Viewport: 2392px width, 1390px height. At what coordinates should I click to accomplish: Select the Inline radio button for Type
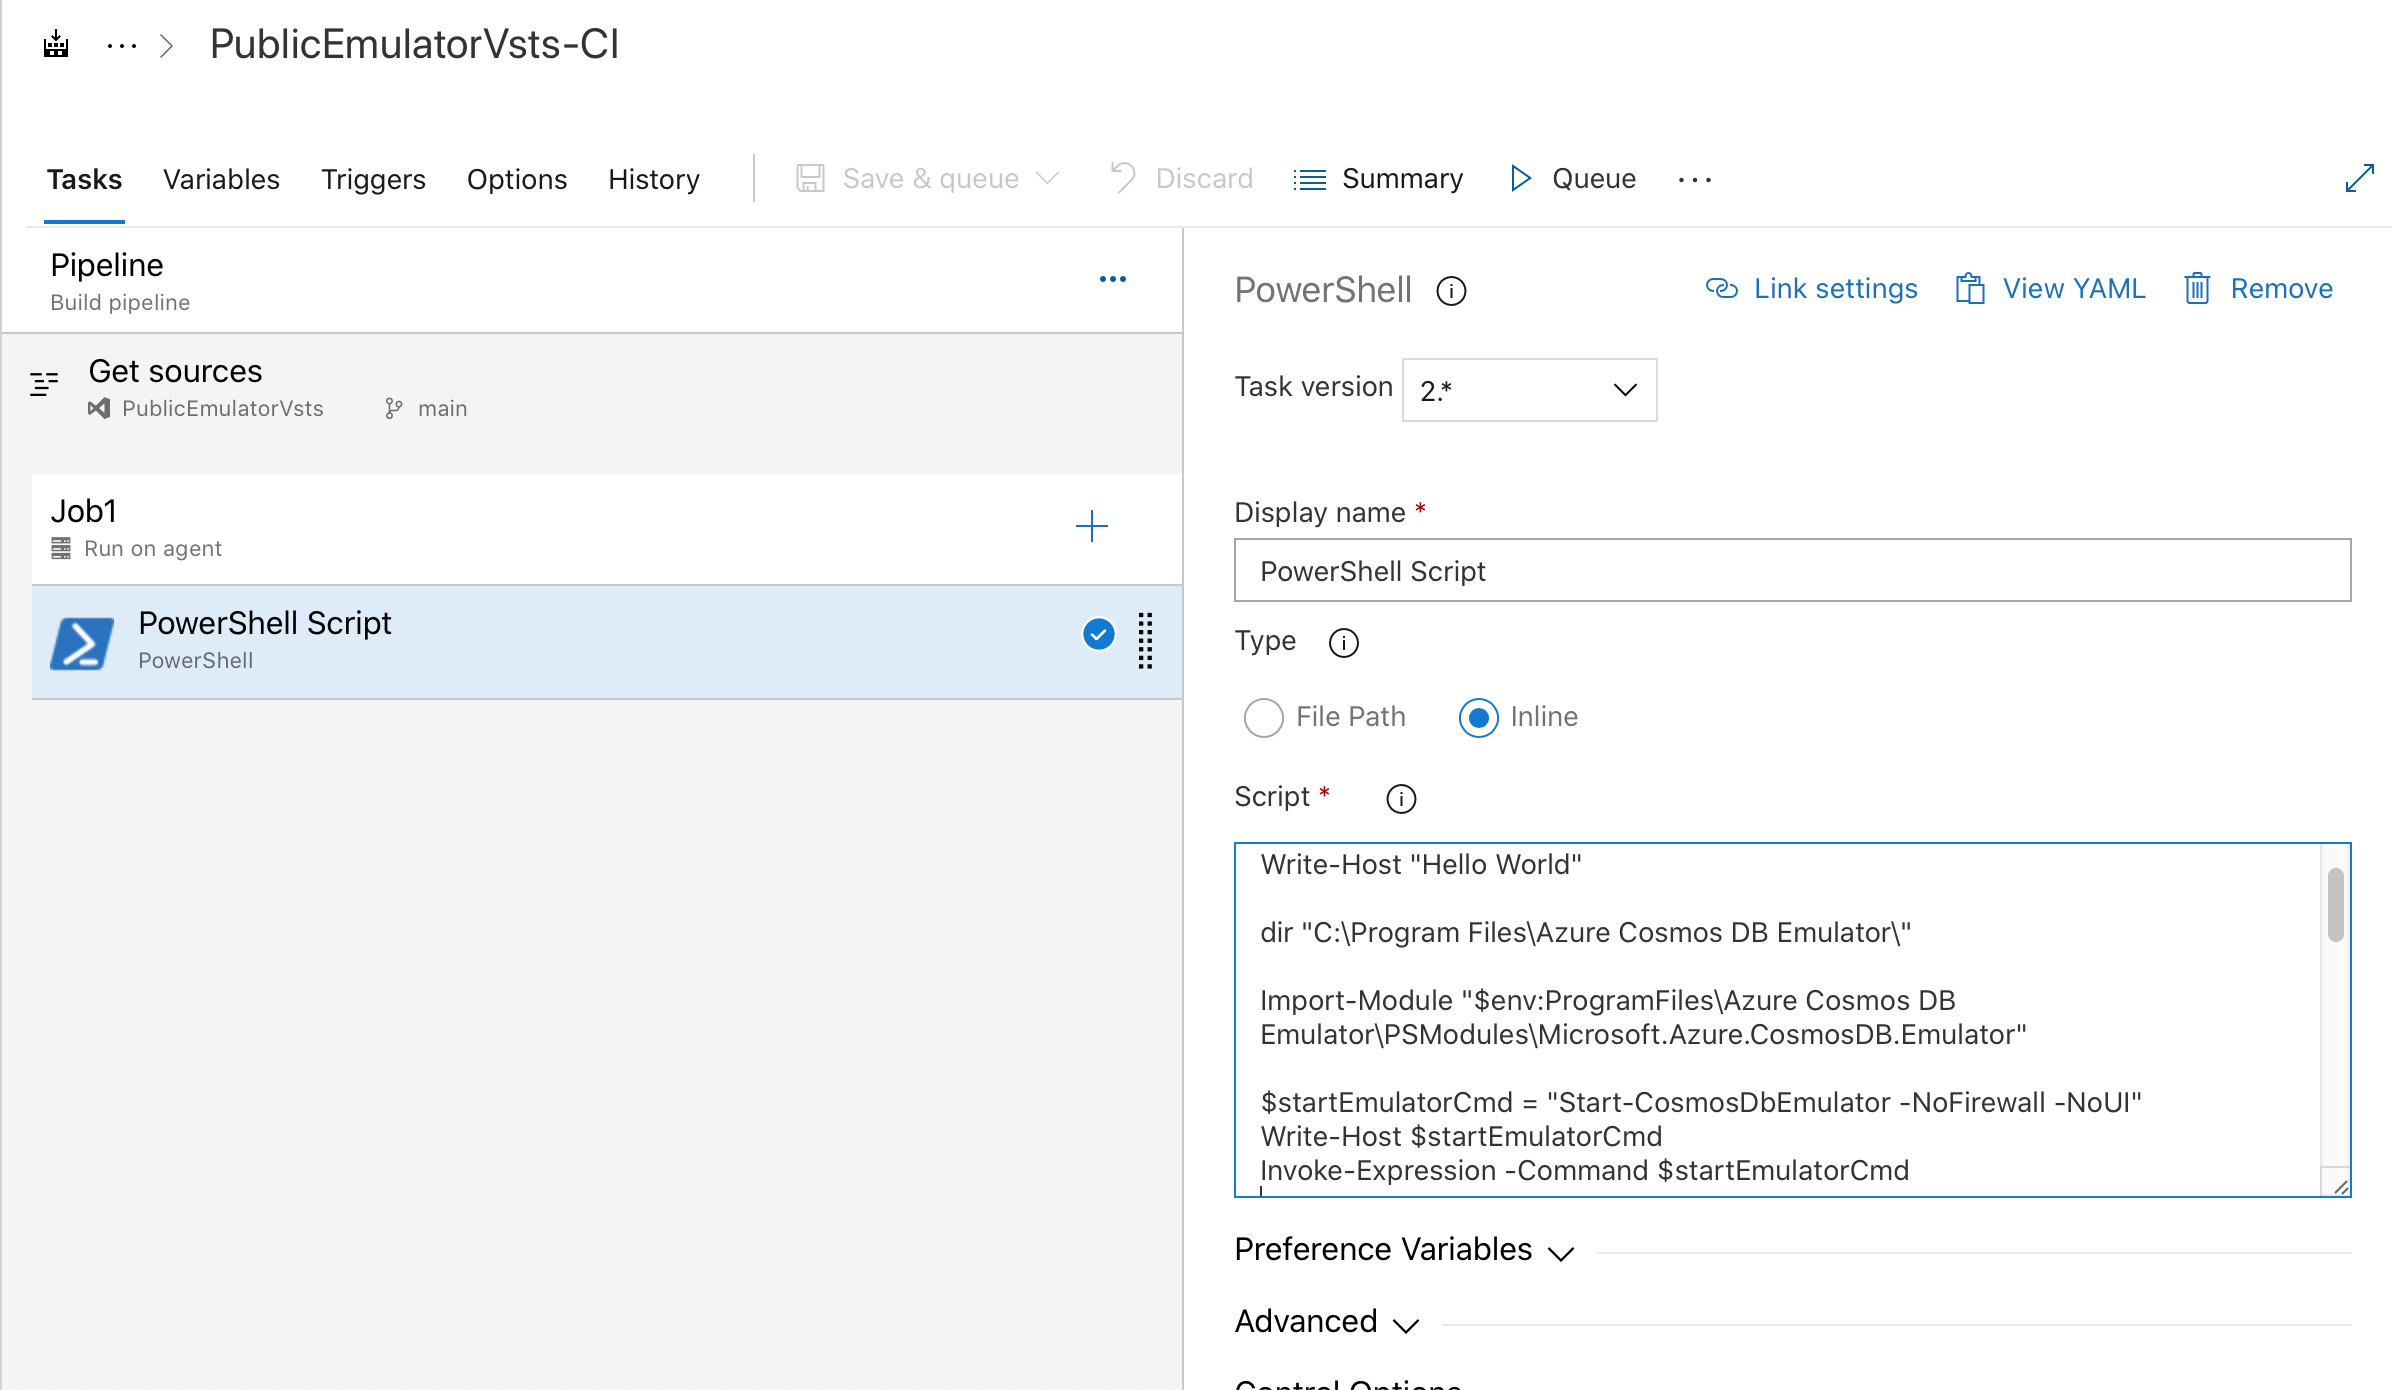tap(1477, 717)
